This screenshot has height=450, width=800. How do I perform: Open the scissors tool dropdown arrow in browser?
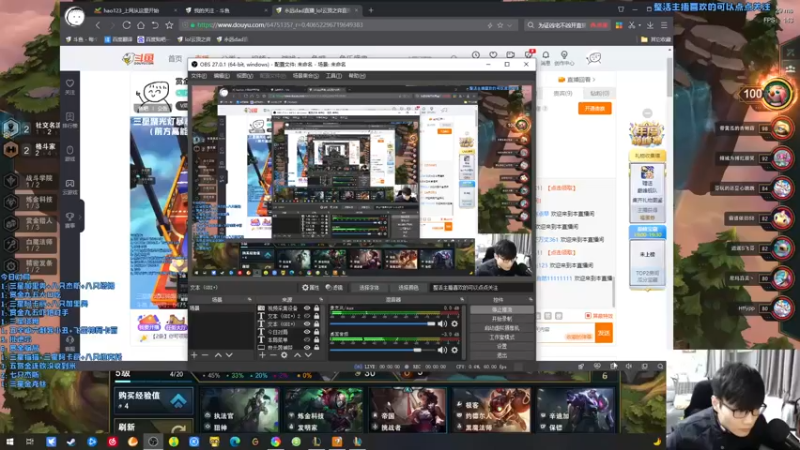coord(639,25)
